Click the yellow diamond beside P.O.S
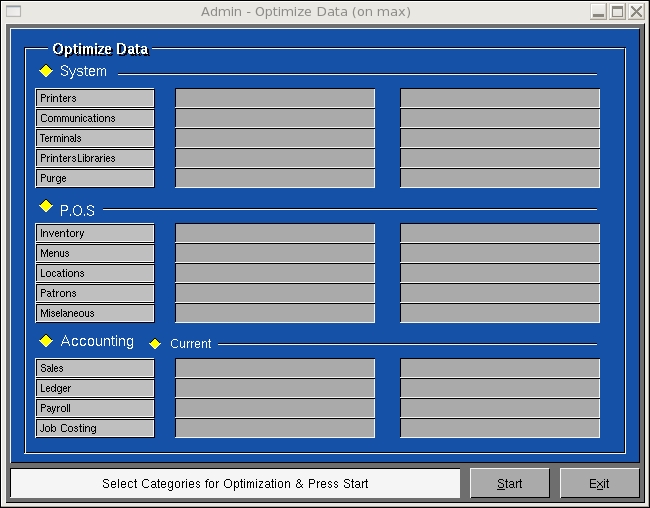The image size is (650, 508). tap(46, 206)
